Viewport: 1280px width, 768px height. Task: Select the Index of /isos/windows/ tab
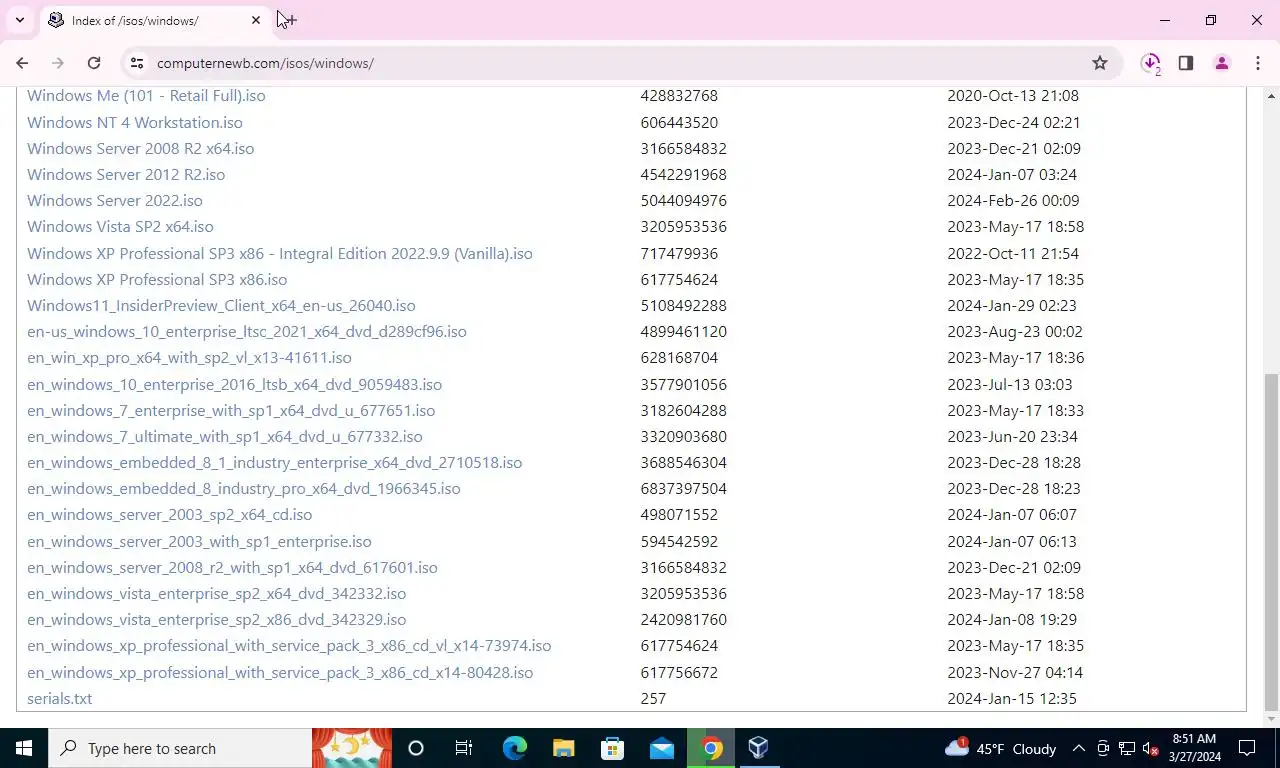156,20
